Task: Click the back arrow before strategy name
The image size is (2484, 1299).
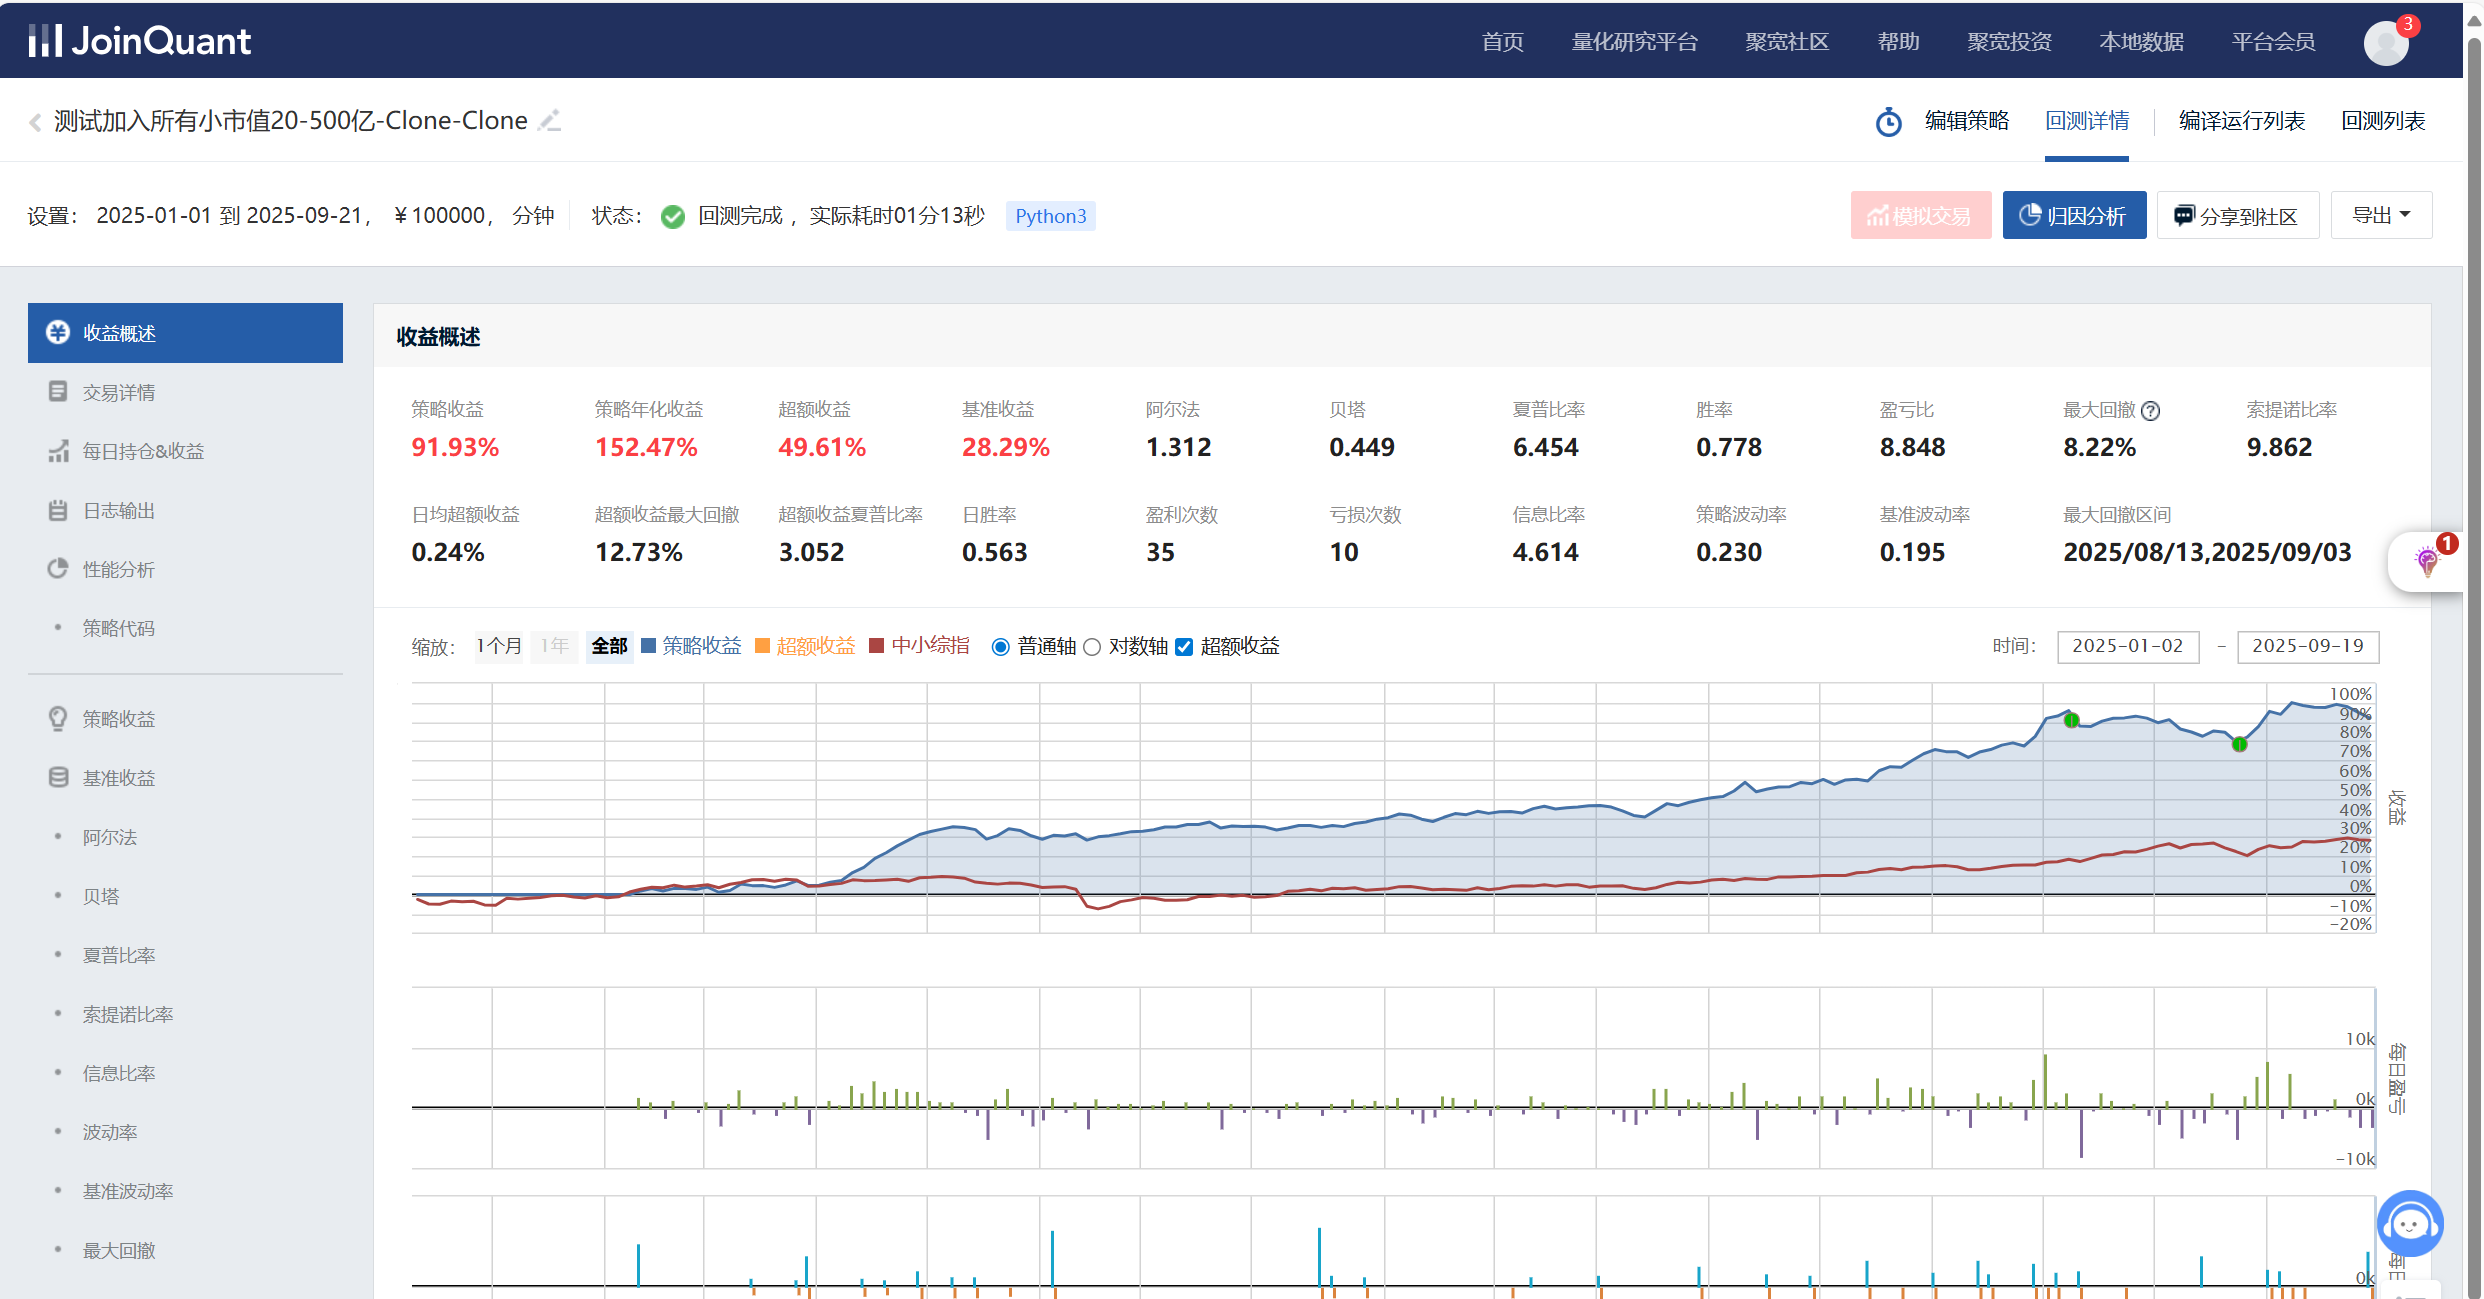Action: (35, 122)
